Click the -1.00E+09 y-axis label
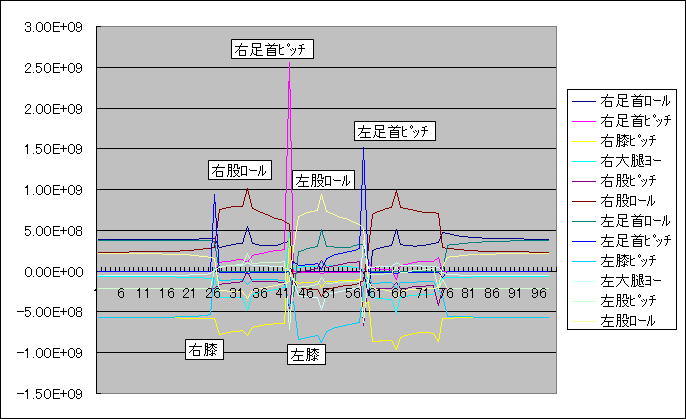 pyautogui.click(x=49, y=353)
